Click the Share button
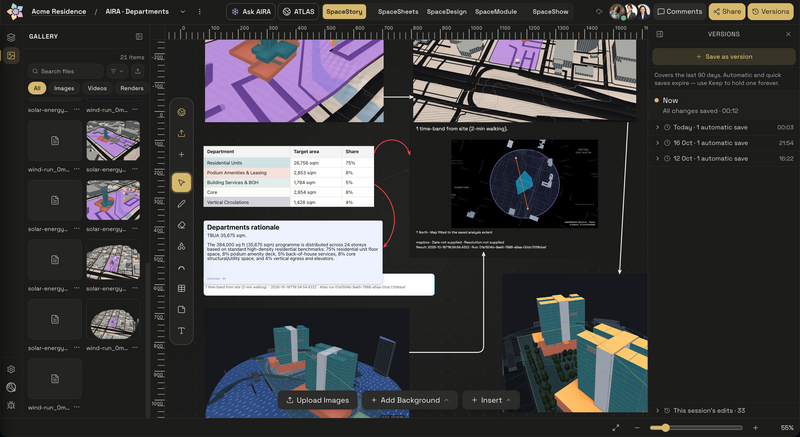The image size is (800, 437). point(727,11)
